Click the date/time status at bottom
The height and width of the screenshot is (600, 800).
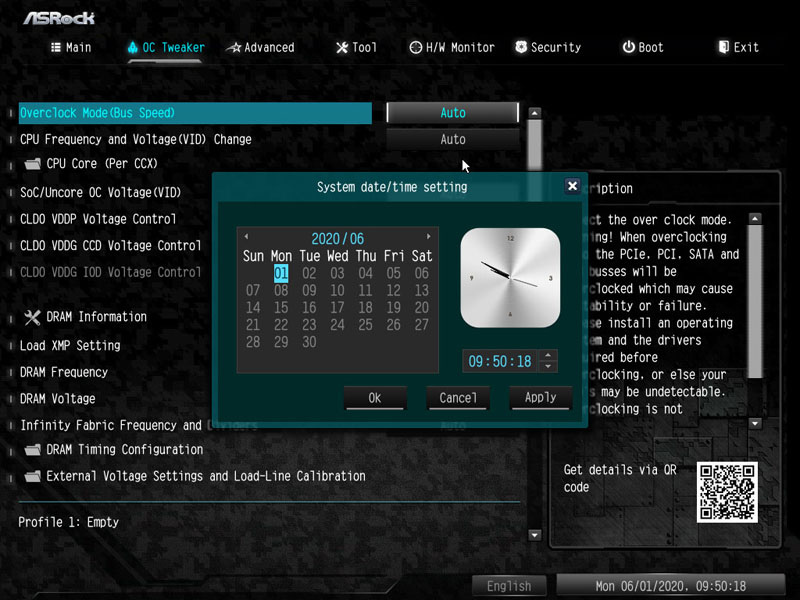click(670, 586)
